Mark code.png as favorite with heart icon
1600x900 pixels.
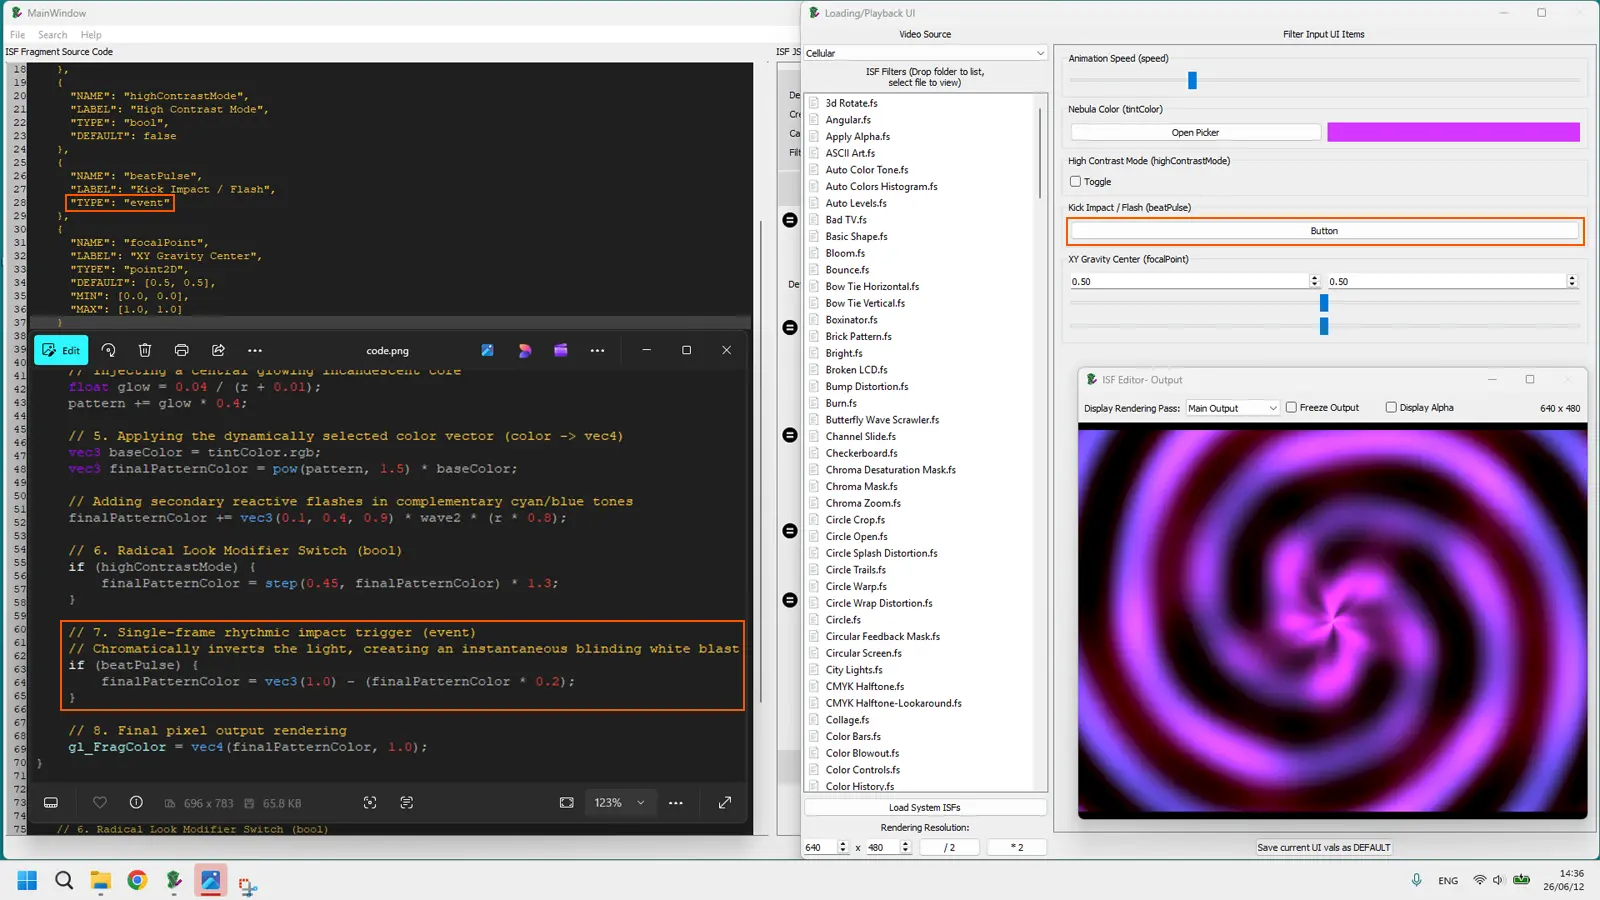pyautogui.click(x=100, y=803)
